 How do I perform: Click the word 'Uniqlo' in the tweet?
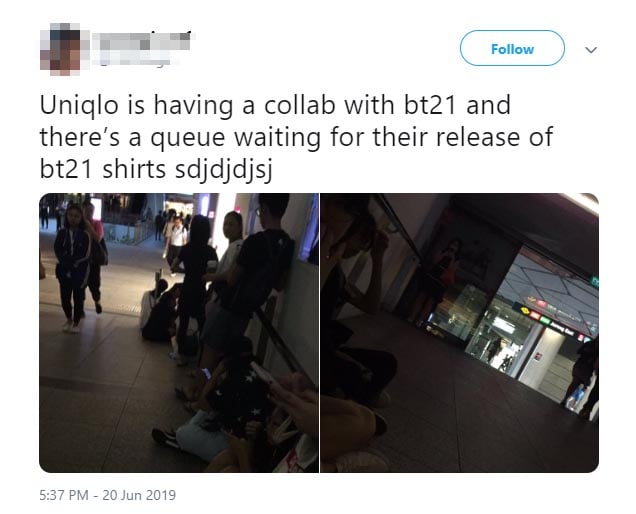point(80,105)
